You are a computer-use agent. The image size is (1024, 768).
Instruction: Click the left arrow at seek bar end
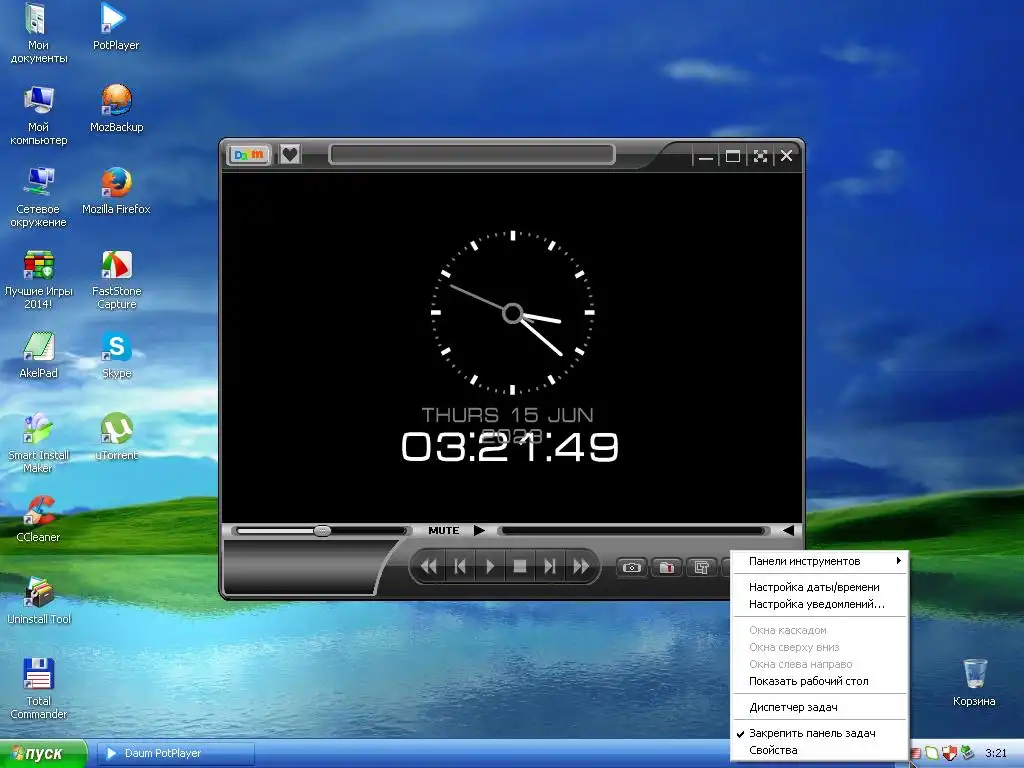coord(788,530)
